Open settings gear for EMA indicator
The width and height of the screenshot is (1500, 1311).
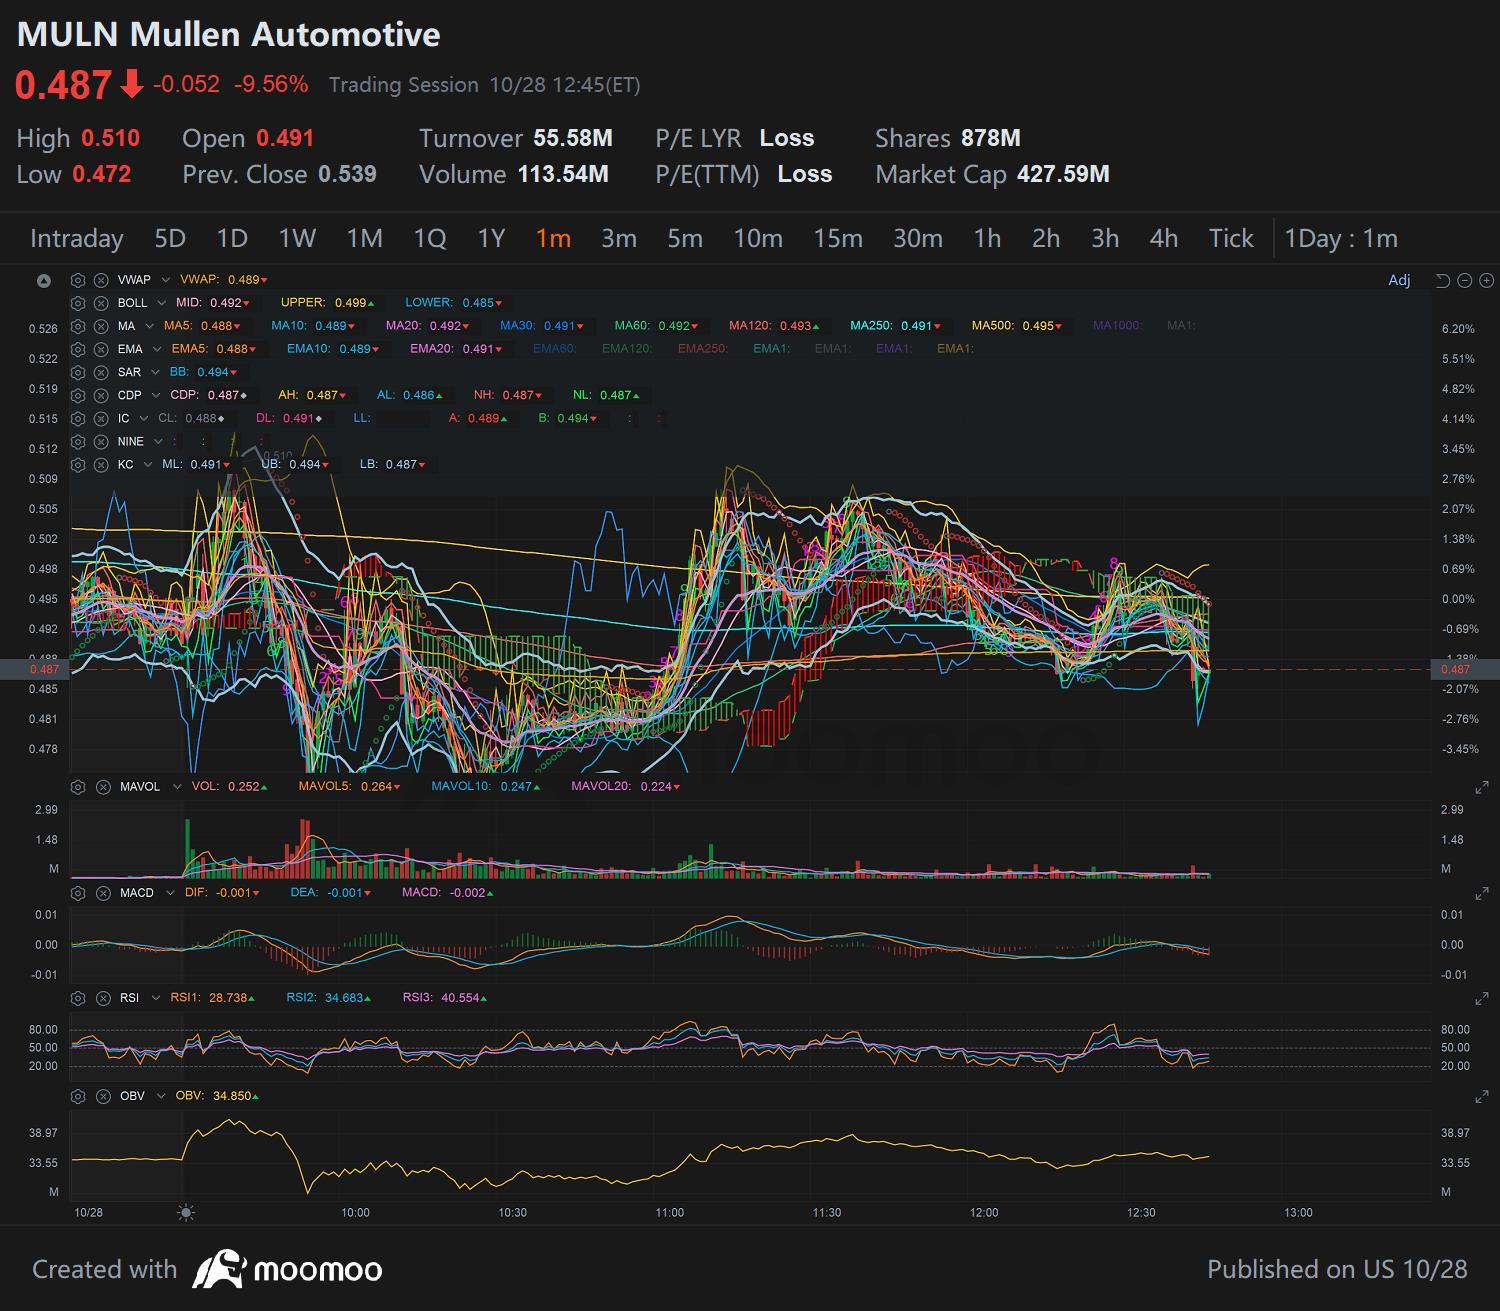point(78,349)
